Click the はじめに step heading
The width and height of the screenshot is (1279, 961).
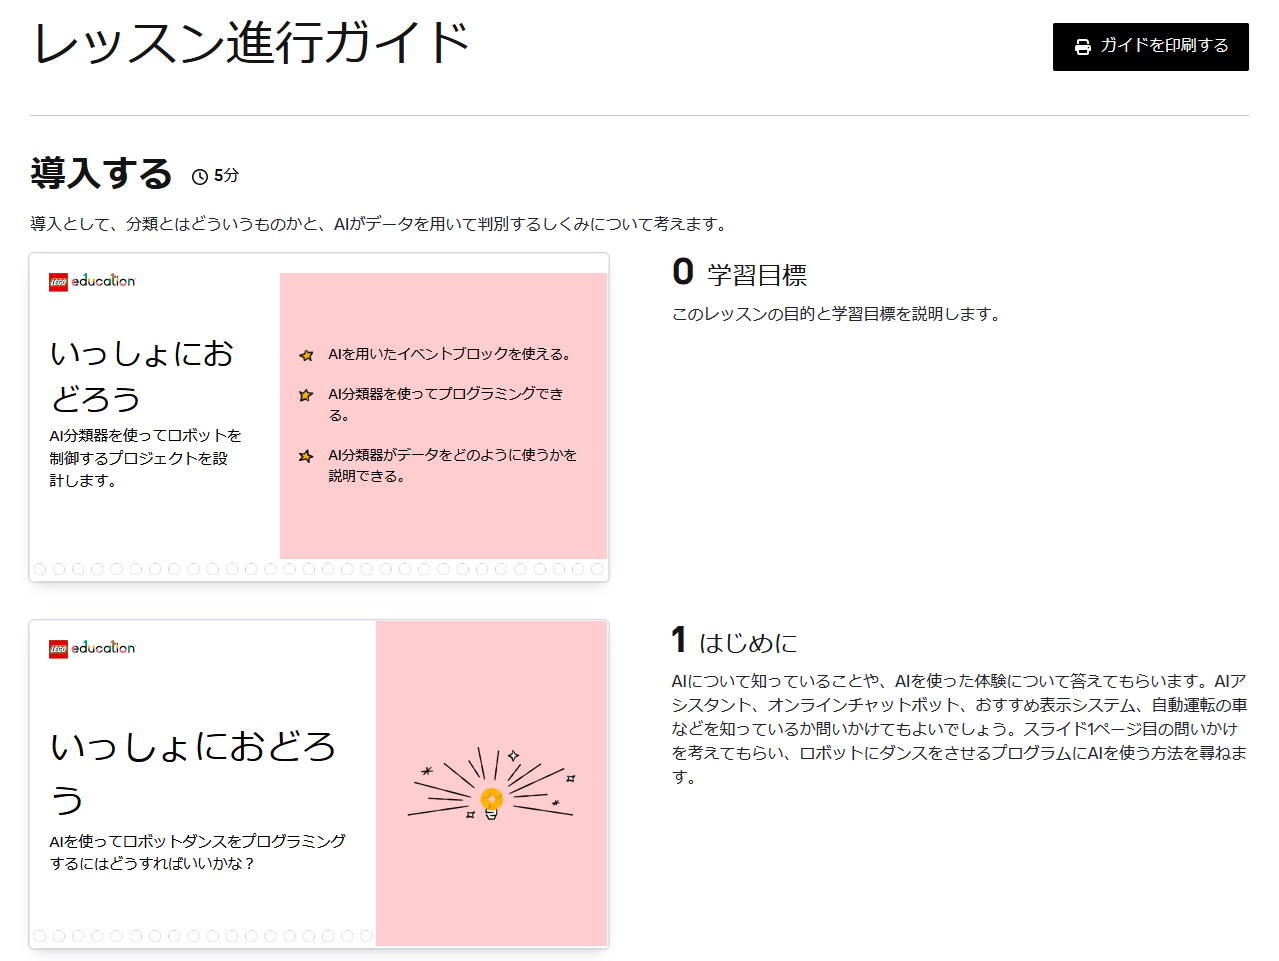click(x=748, y=643)
